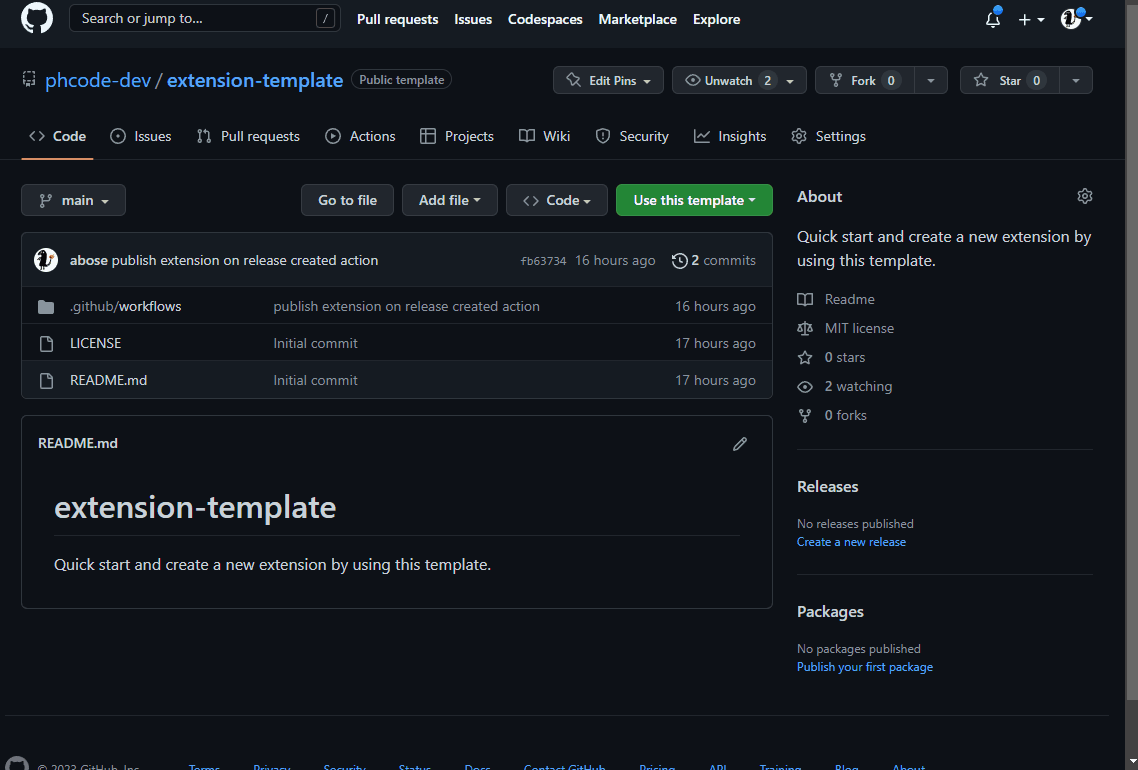Expand the Unwatch options arrow

click(790, 80)
